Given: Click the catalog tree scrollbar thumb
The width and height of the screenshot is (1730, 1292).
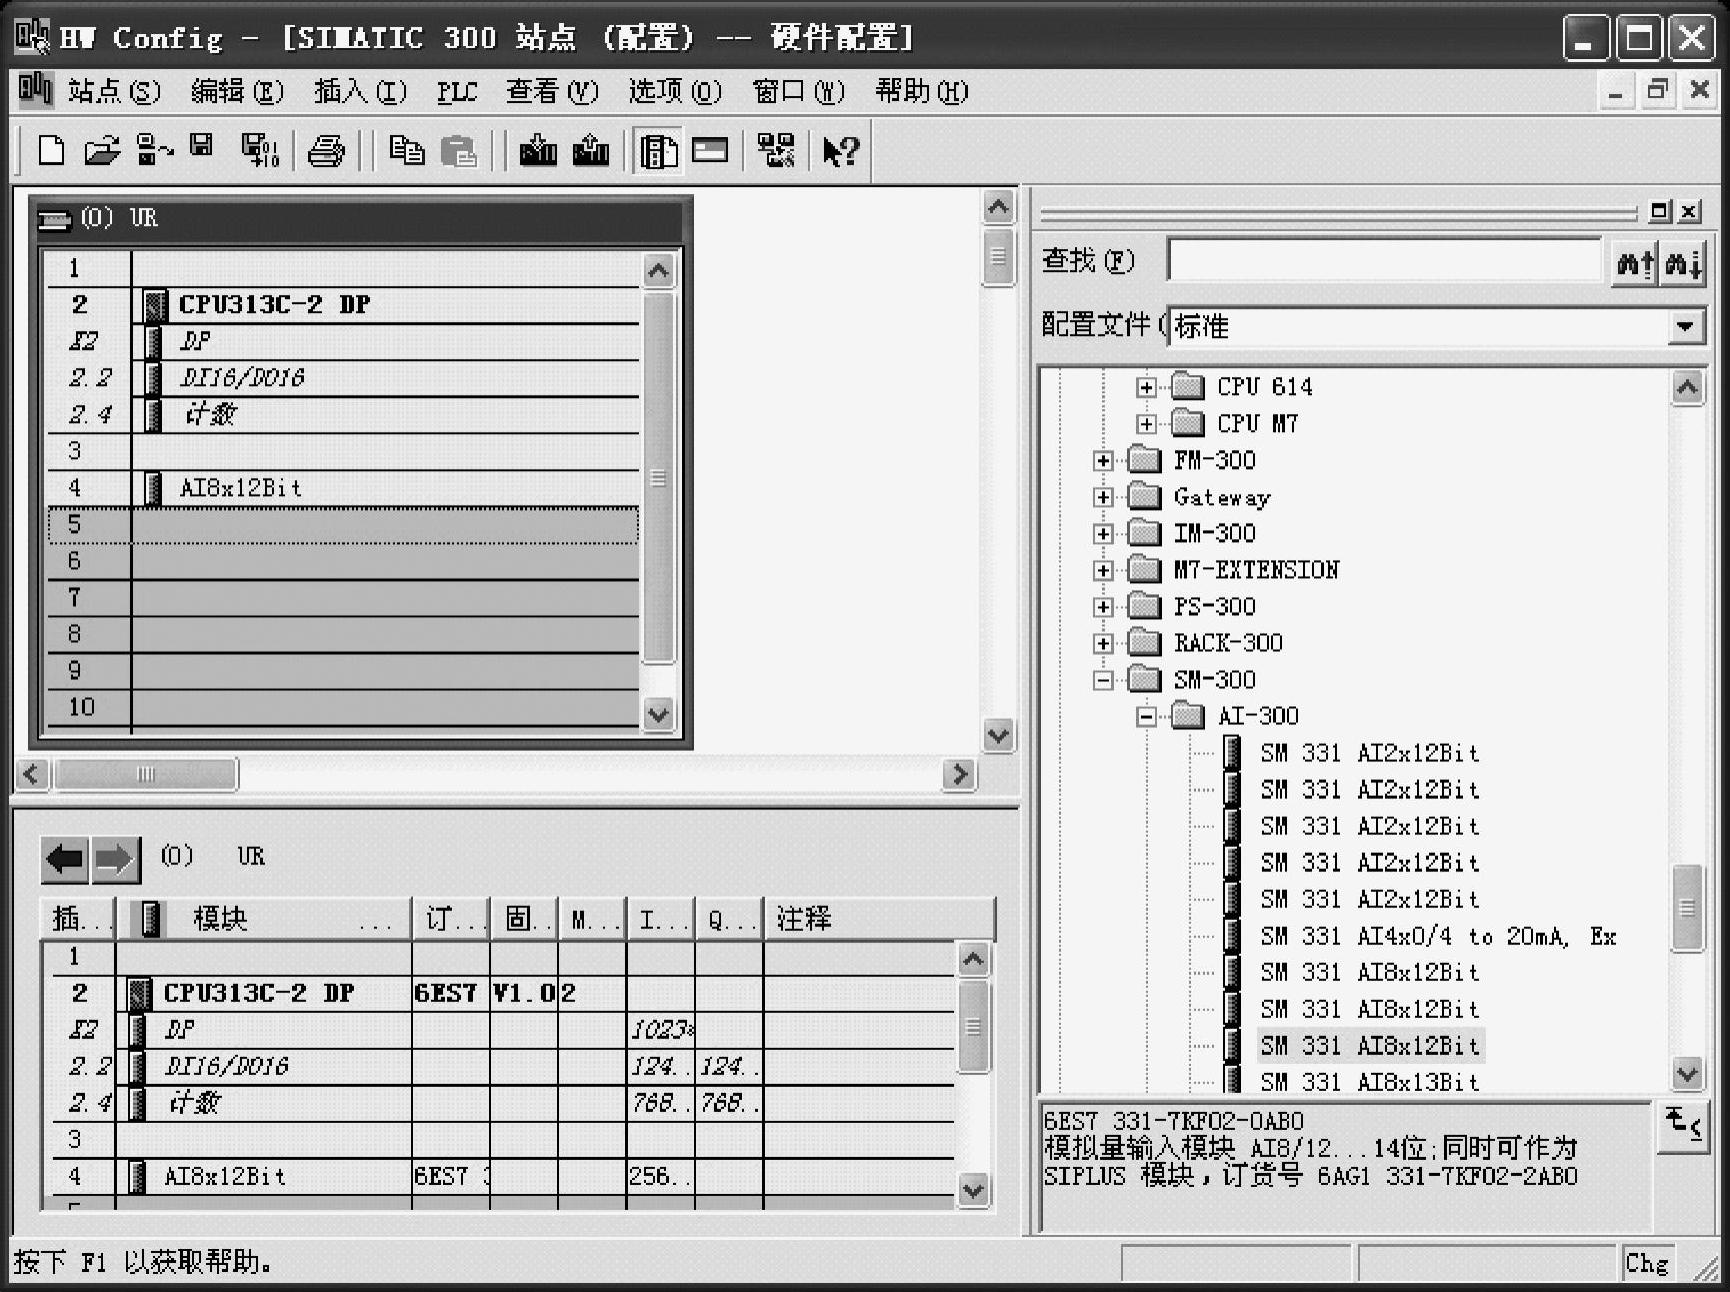Looking at the screenshot, I should pos(1687,908).
